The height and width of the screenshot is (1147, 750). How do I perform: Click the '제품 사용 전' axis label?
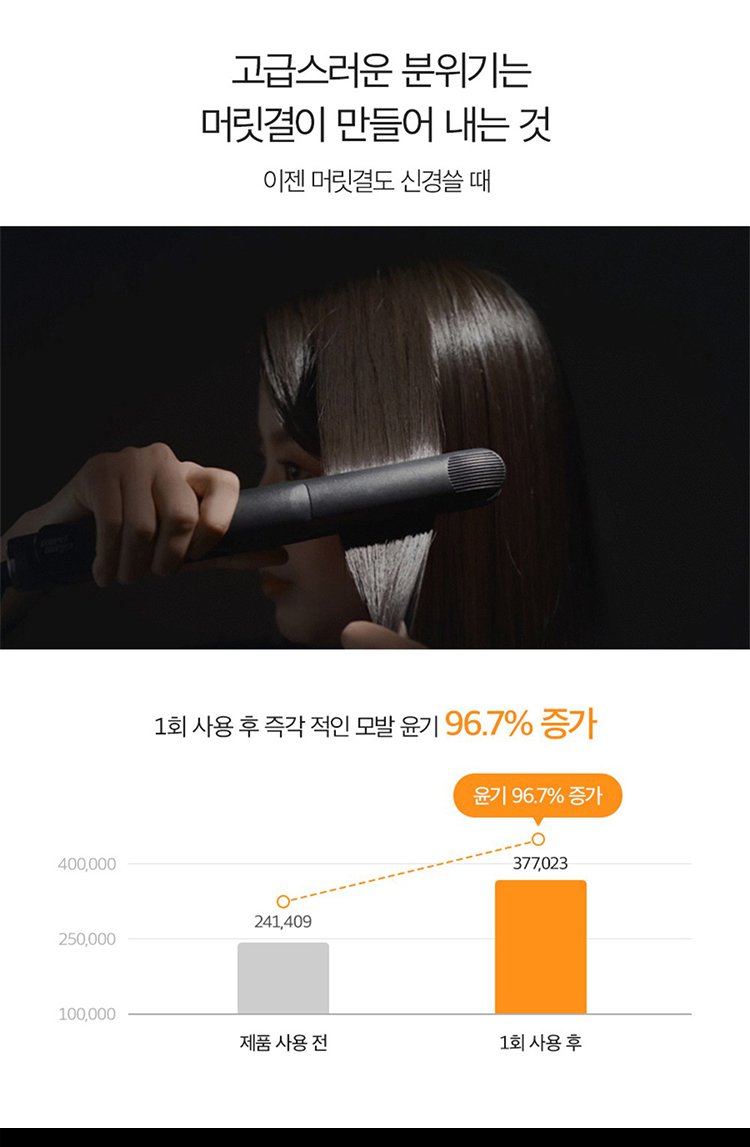(x=283, y=1042)
